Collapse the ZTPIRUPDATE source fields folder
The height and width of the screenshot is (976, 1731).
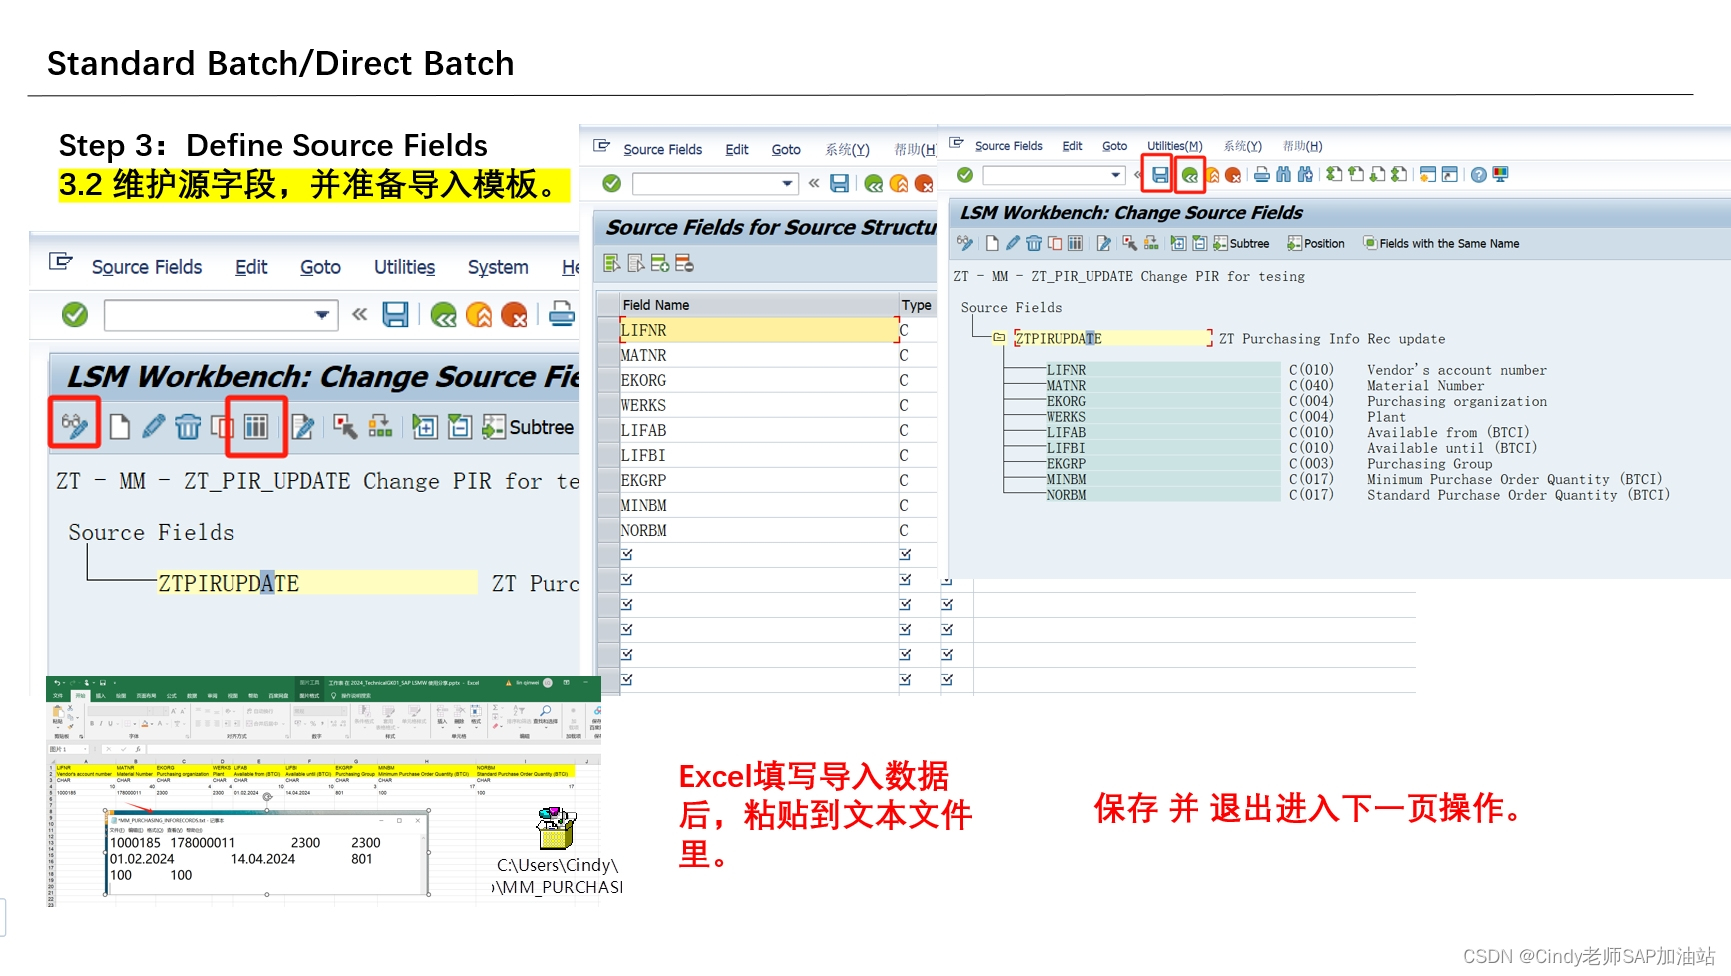click(x=998, y=339)
